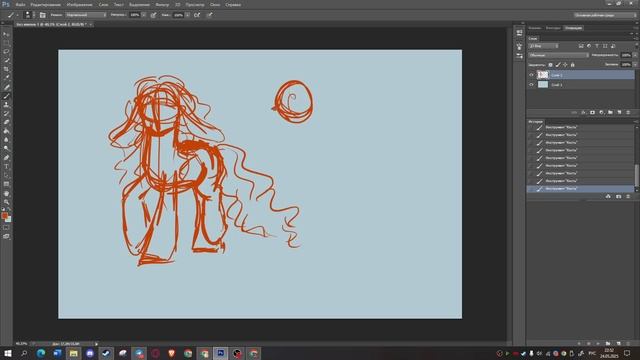Screen dimensions: 640x360
Task: Open the brush preset picker
Action: [29, 15]
